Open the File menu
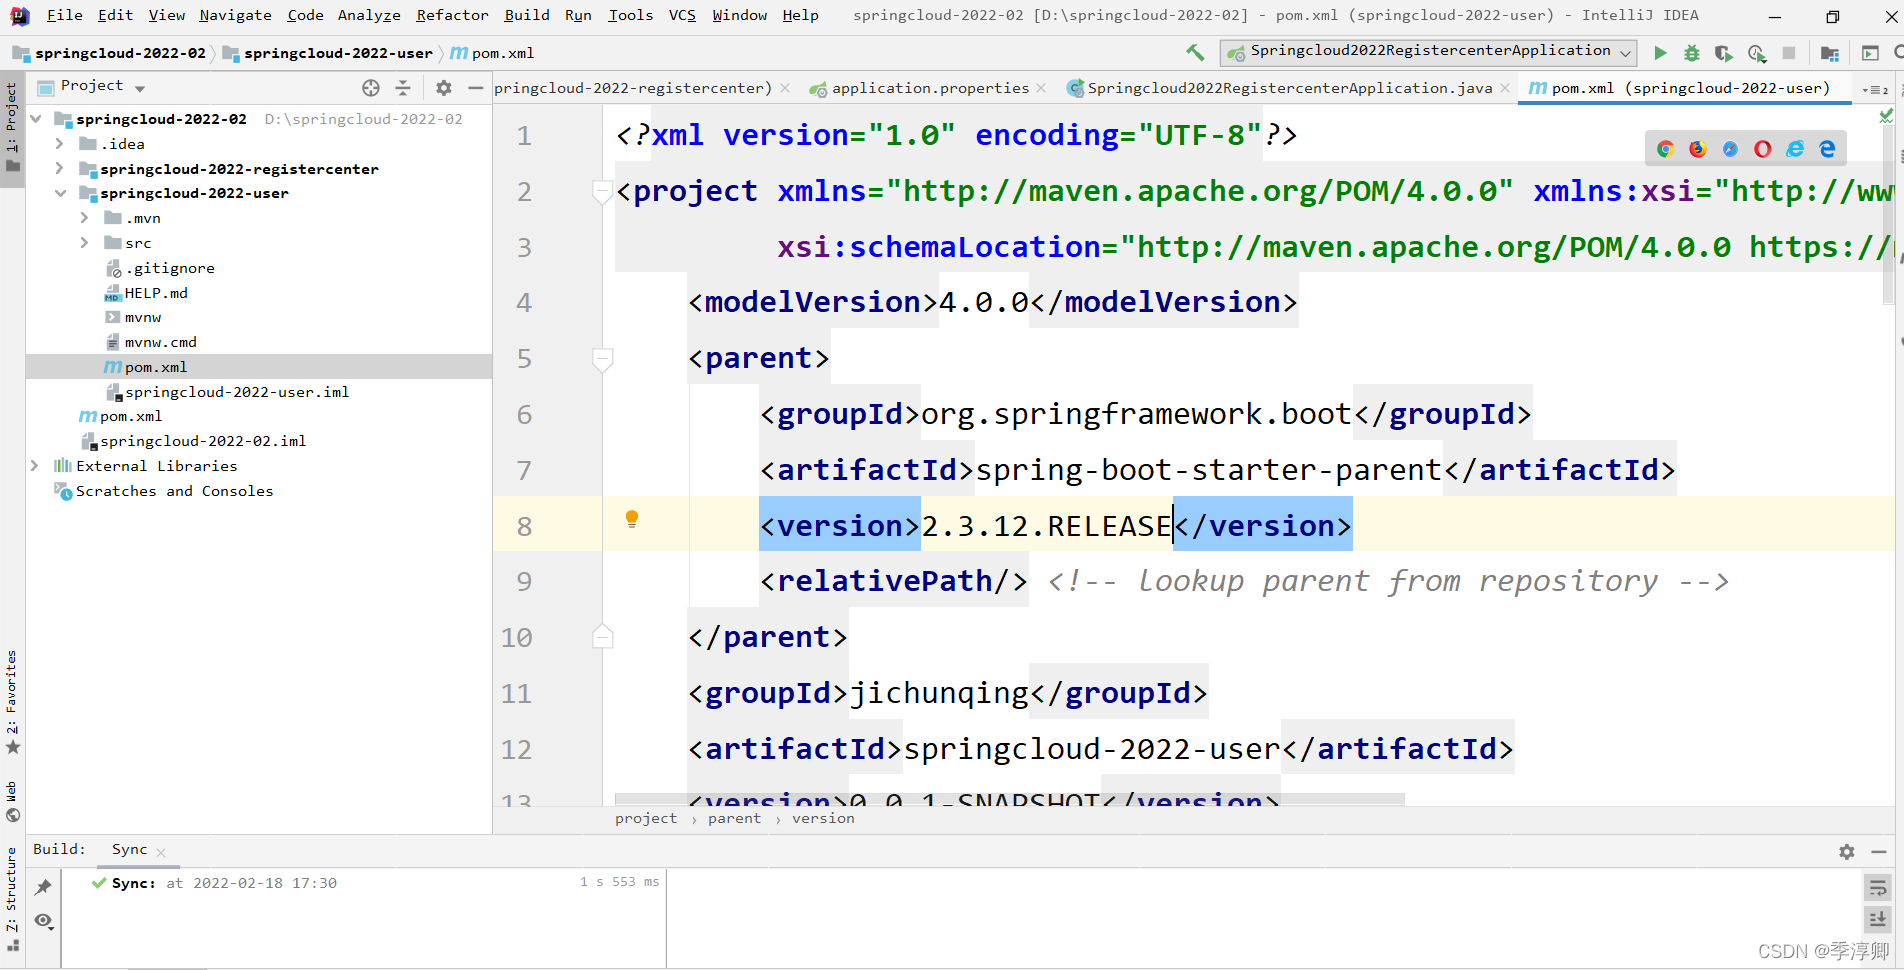This screenshot has width=1904, height=970. (x=65, y=15)
